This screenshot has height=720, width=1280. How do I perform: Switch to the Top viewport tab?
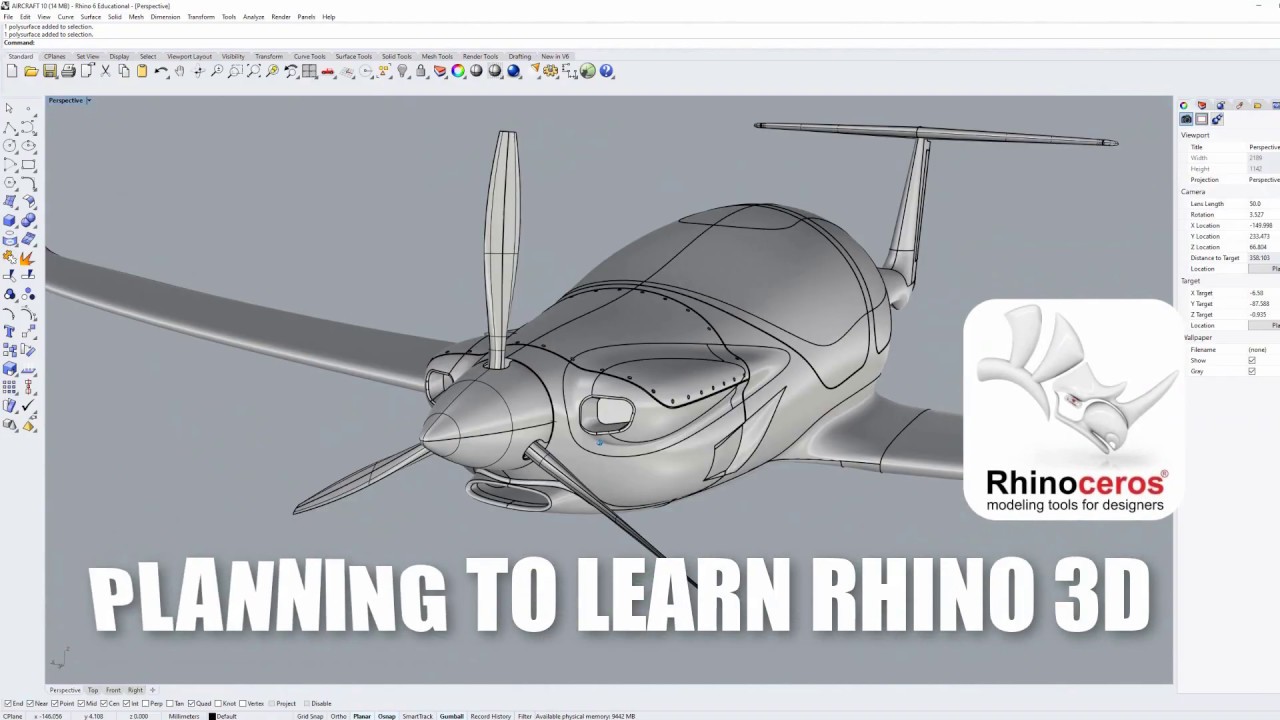point(93,690)
